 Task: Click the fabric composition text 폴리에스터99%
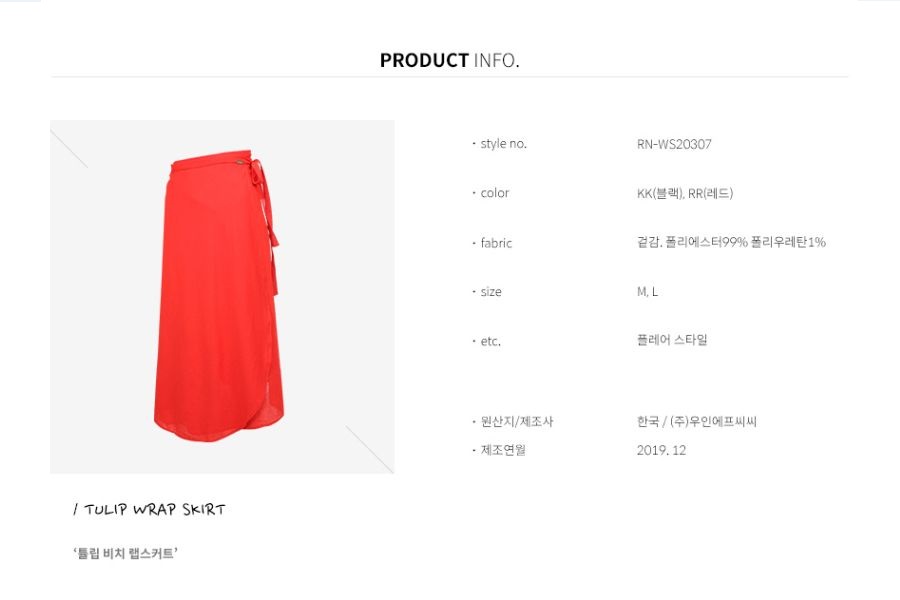tap(707, 242)
